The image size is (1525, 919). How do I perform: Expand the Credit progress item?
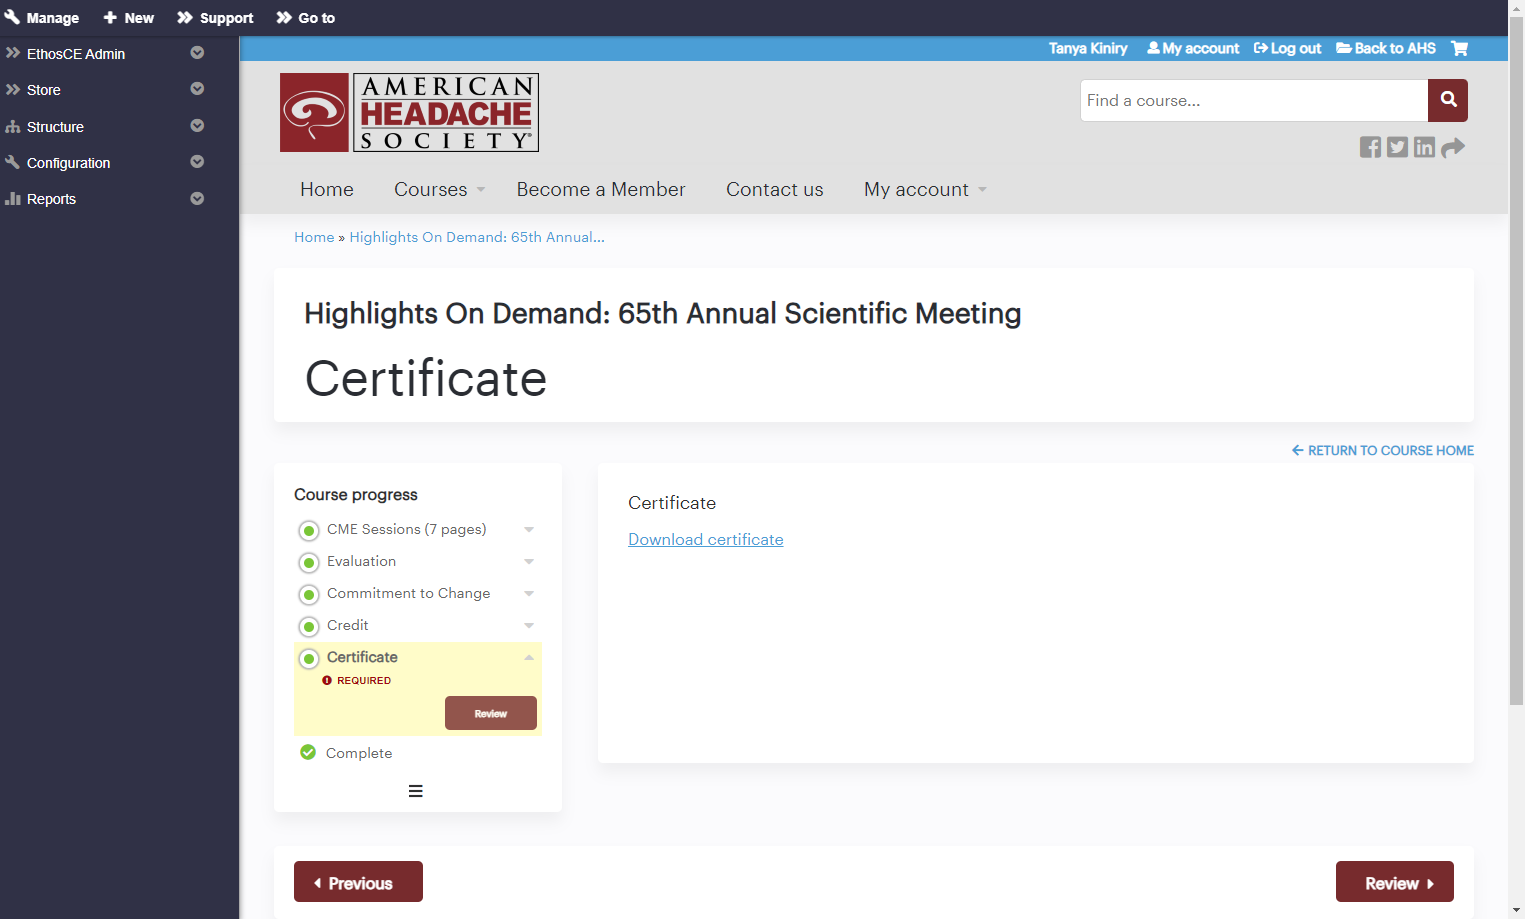529,626
